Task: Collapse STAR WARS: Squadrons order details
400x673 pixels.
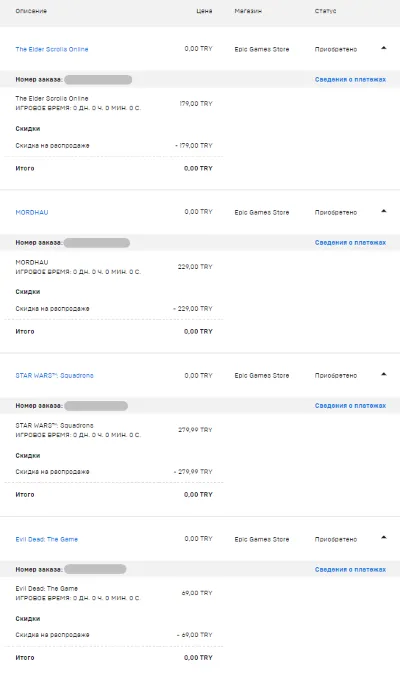Action: click(384, 374)
